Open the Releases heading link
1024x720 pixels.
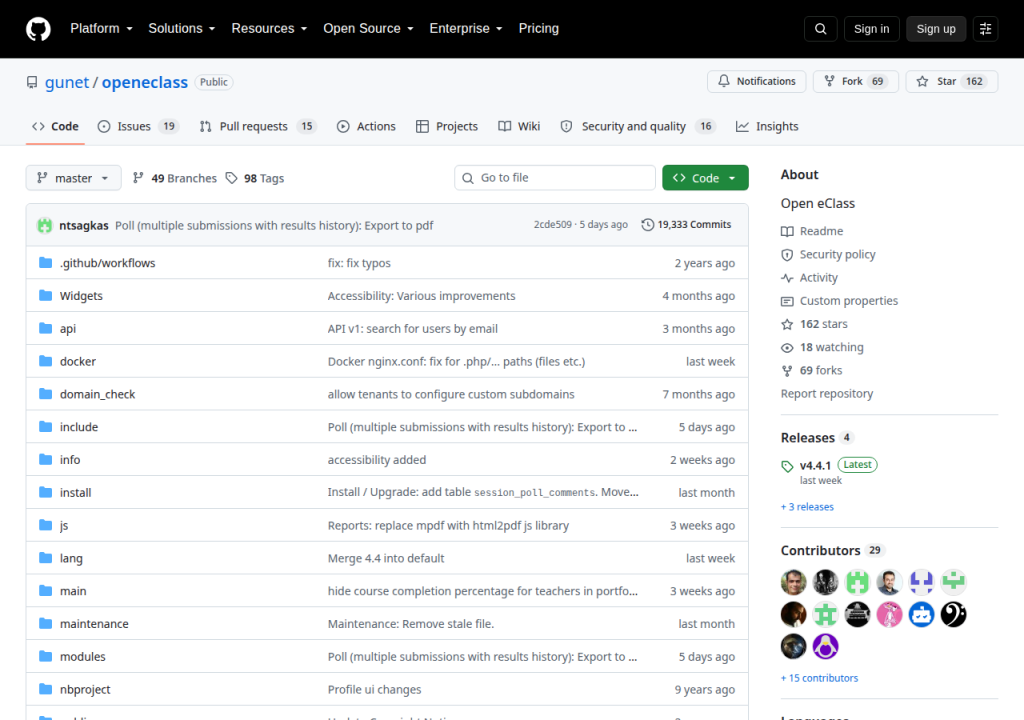point(808,438)
